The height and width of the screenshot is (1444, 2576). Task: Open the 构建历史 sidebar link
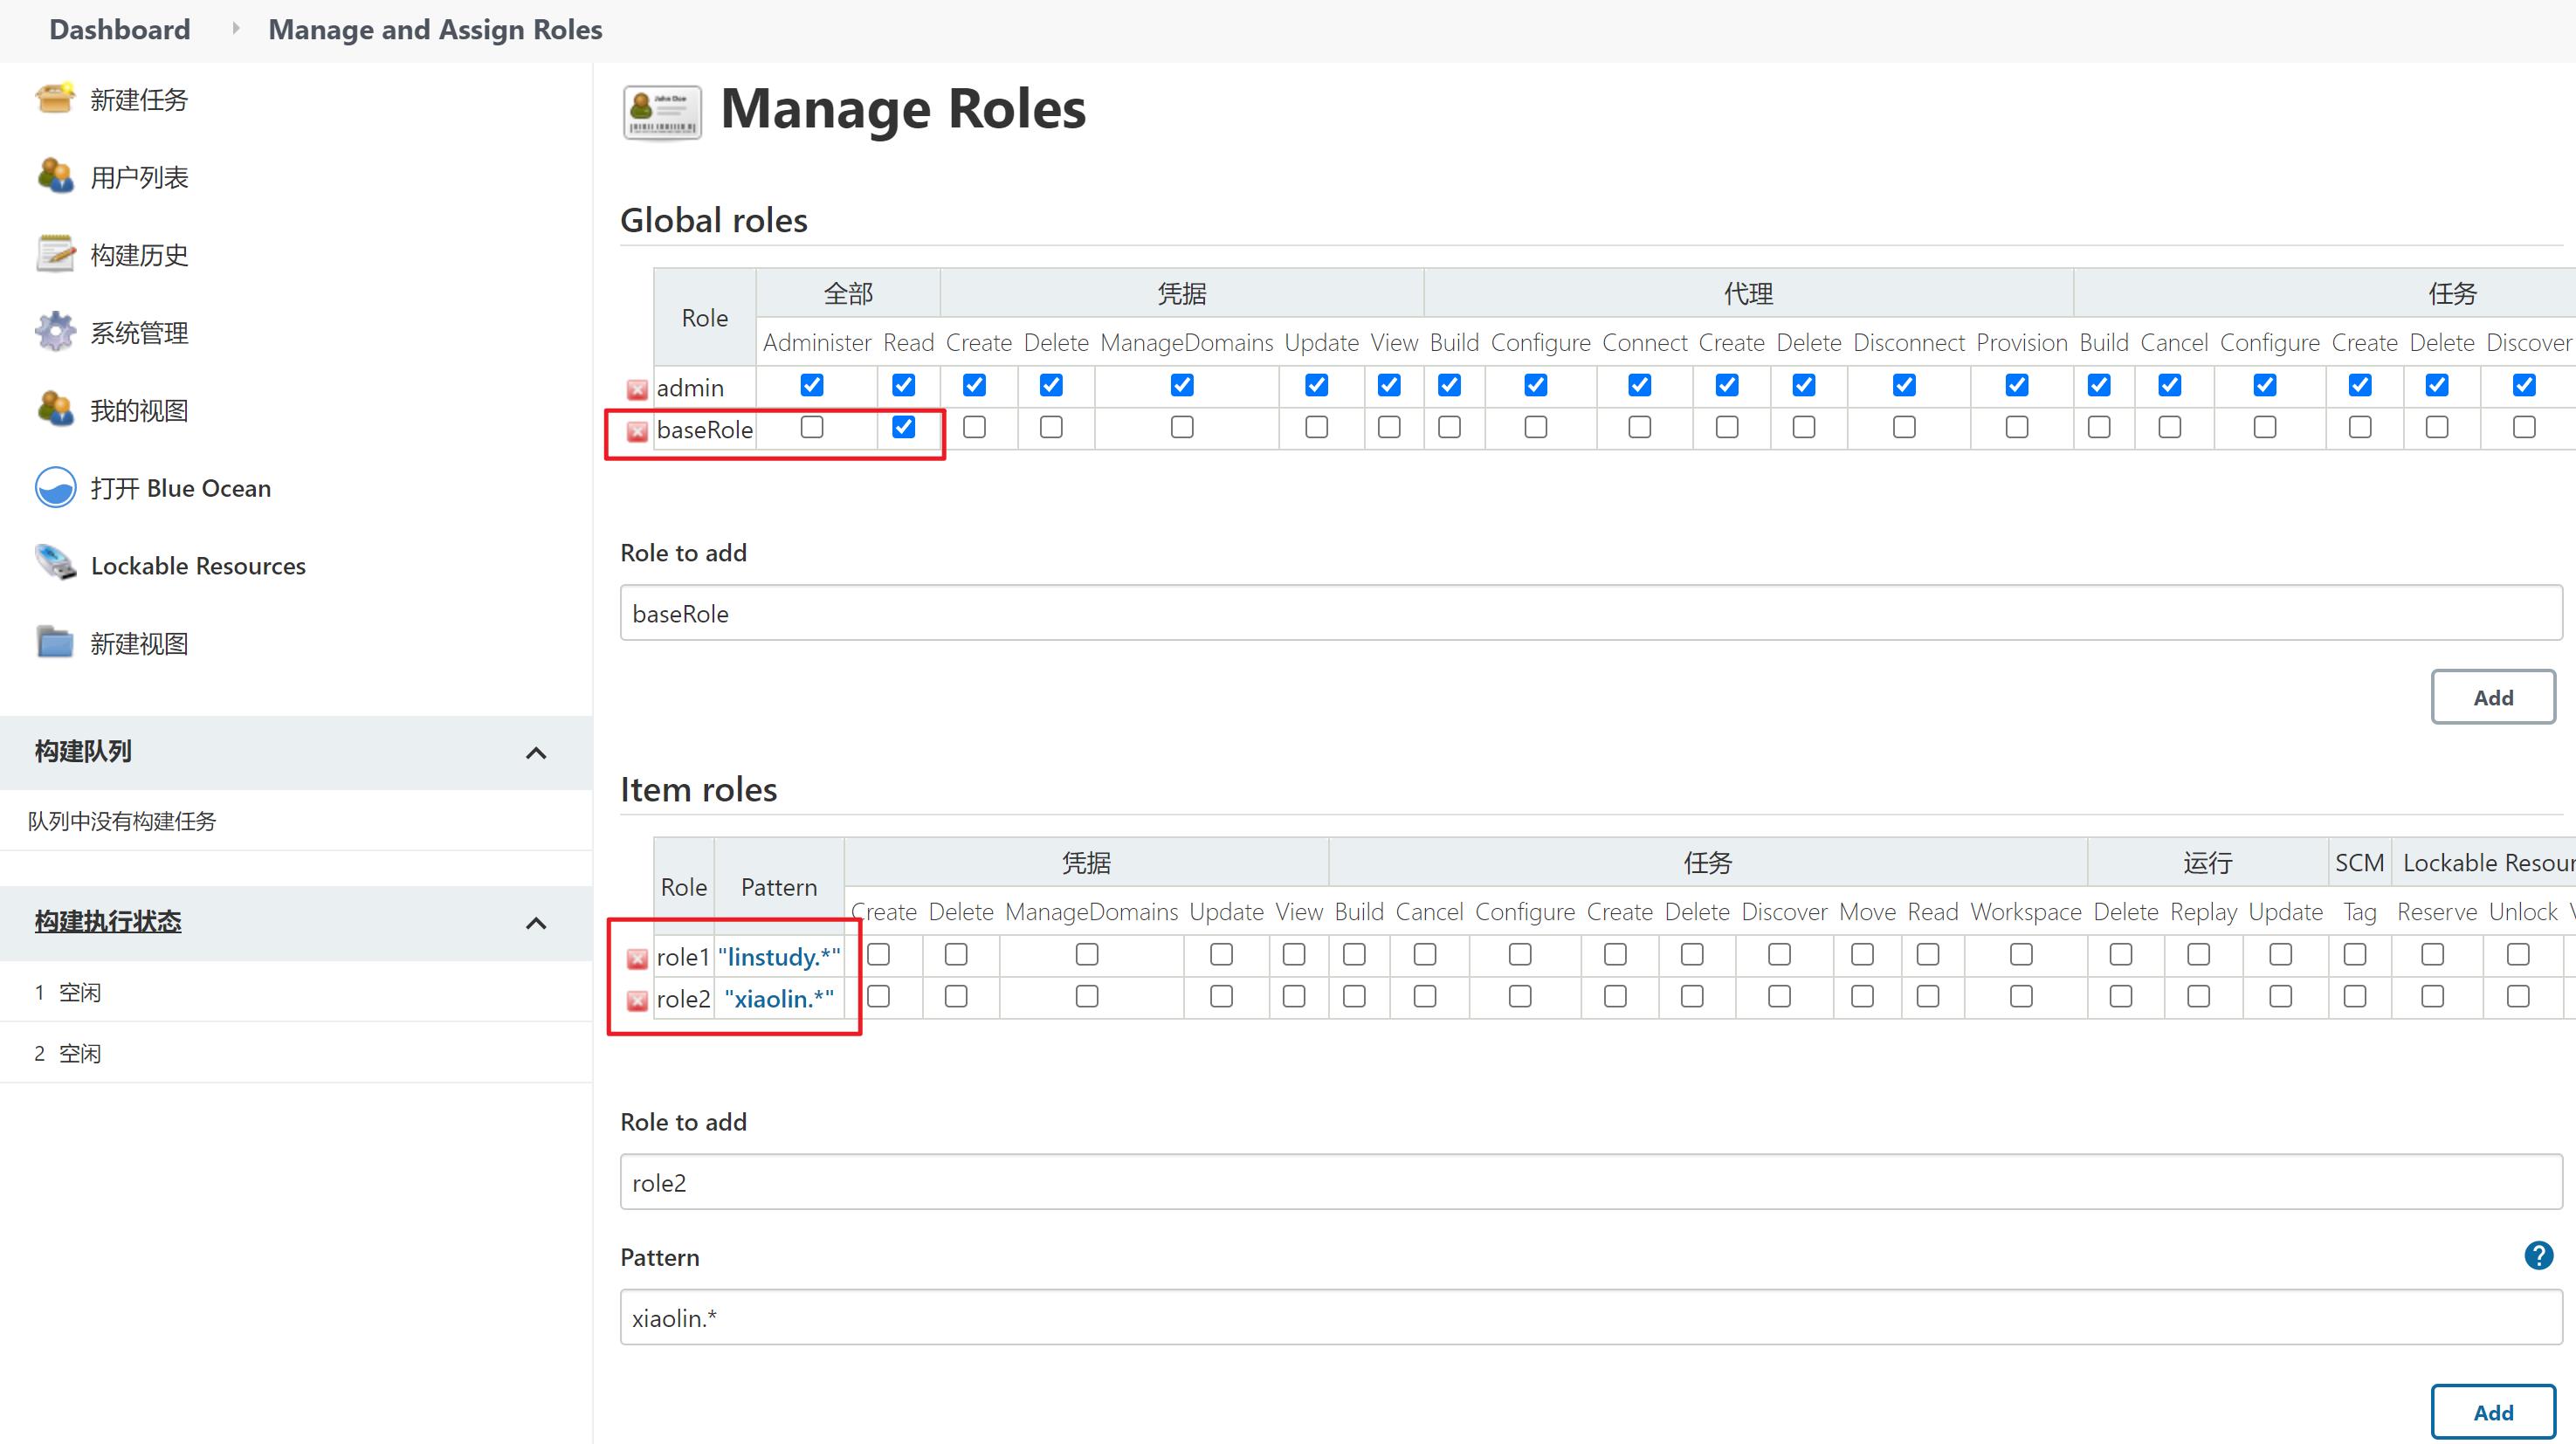click(x=139, y=255)
